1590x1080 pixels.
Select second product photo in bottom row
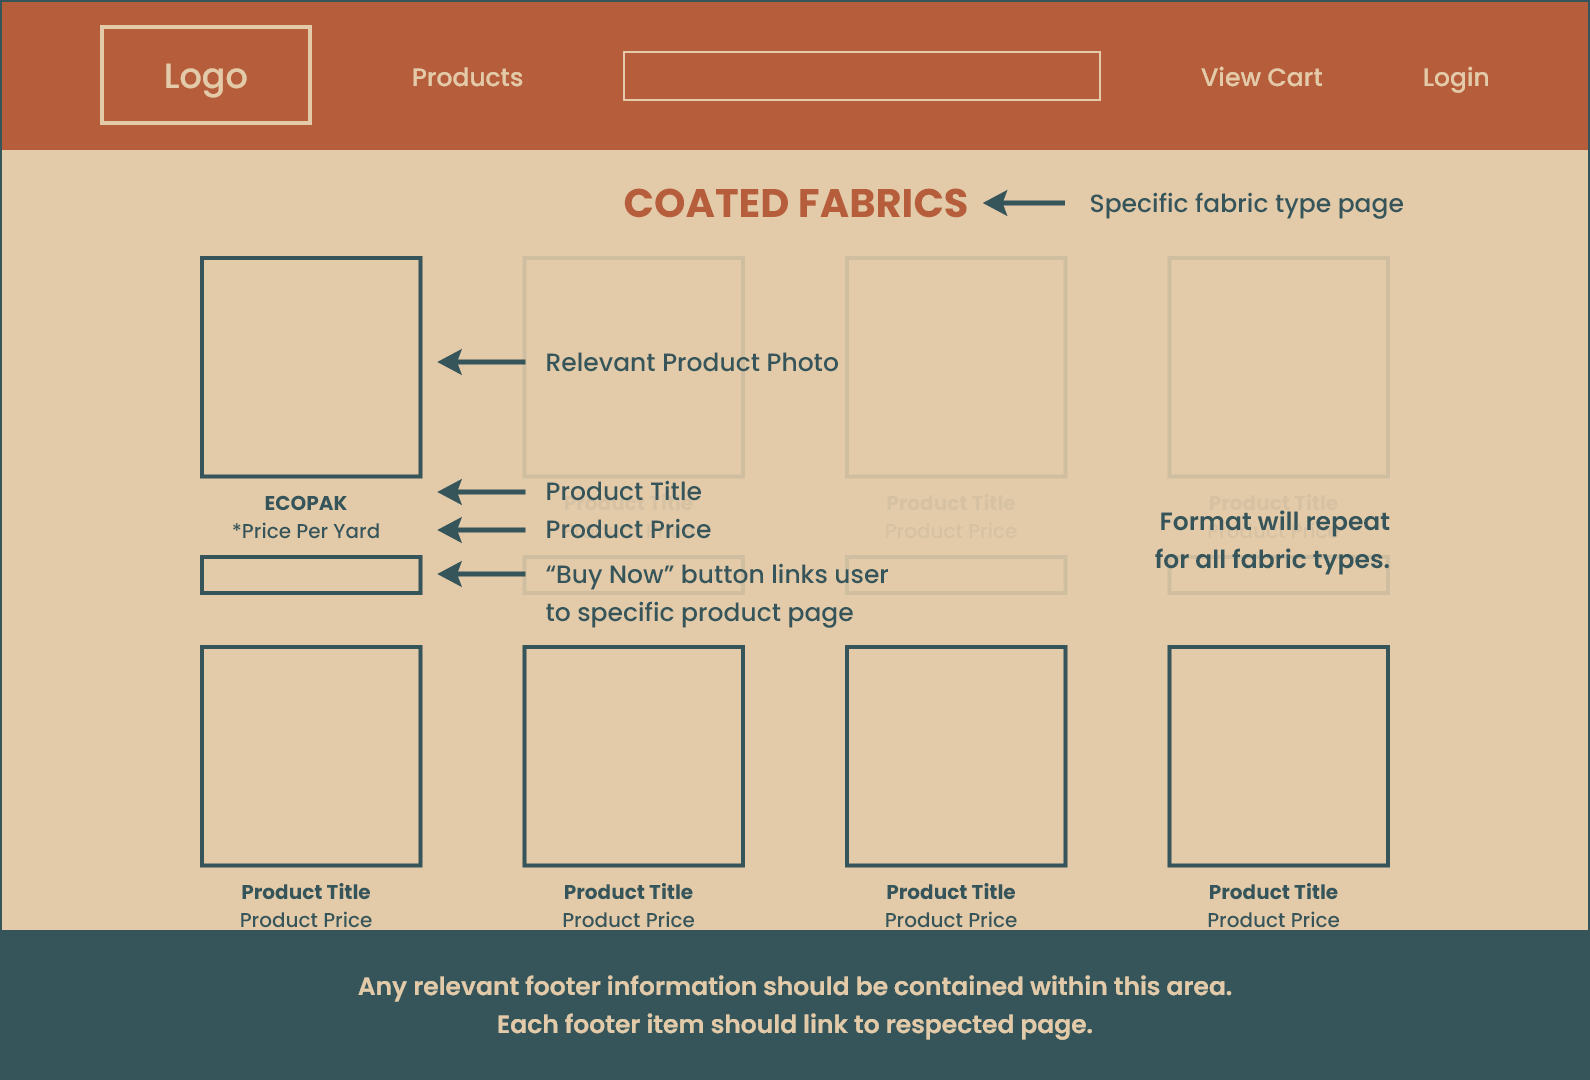point(633,756)
